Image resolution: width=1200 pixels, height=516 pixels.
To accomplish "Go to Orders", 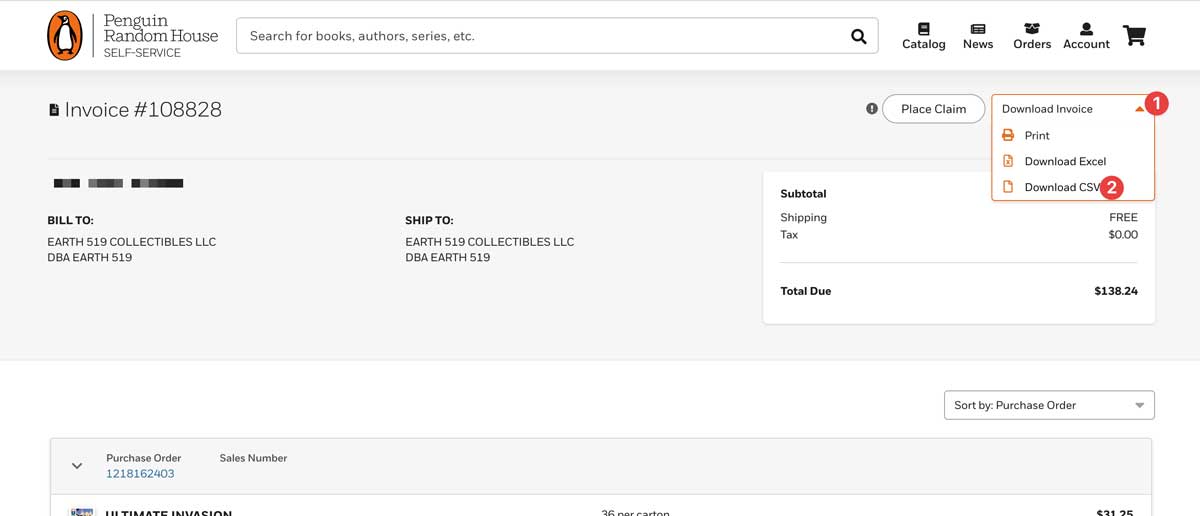I will point(1032,36).
